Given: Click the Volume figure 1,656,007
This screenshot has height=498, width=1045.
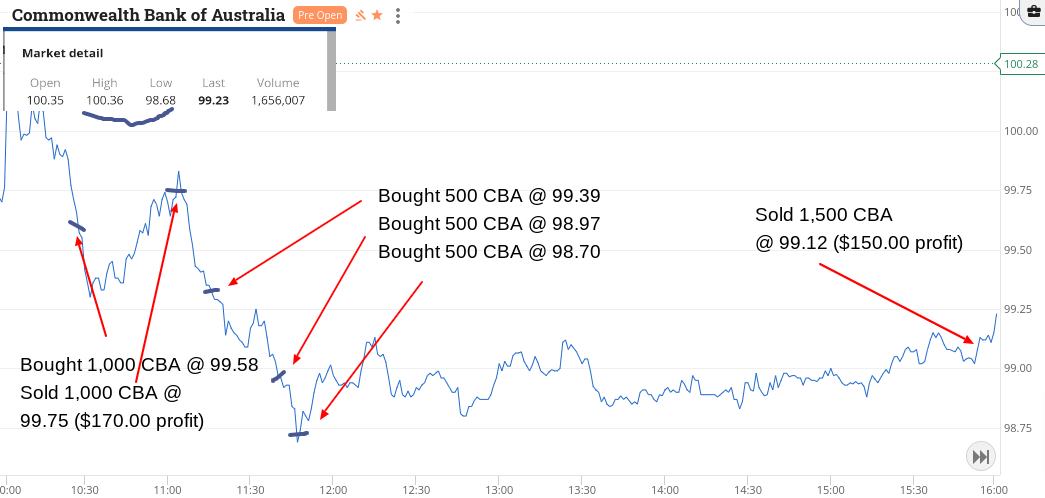Looking at the screenshot, I should pyautogui.click(x=278, y=101).
